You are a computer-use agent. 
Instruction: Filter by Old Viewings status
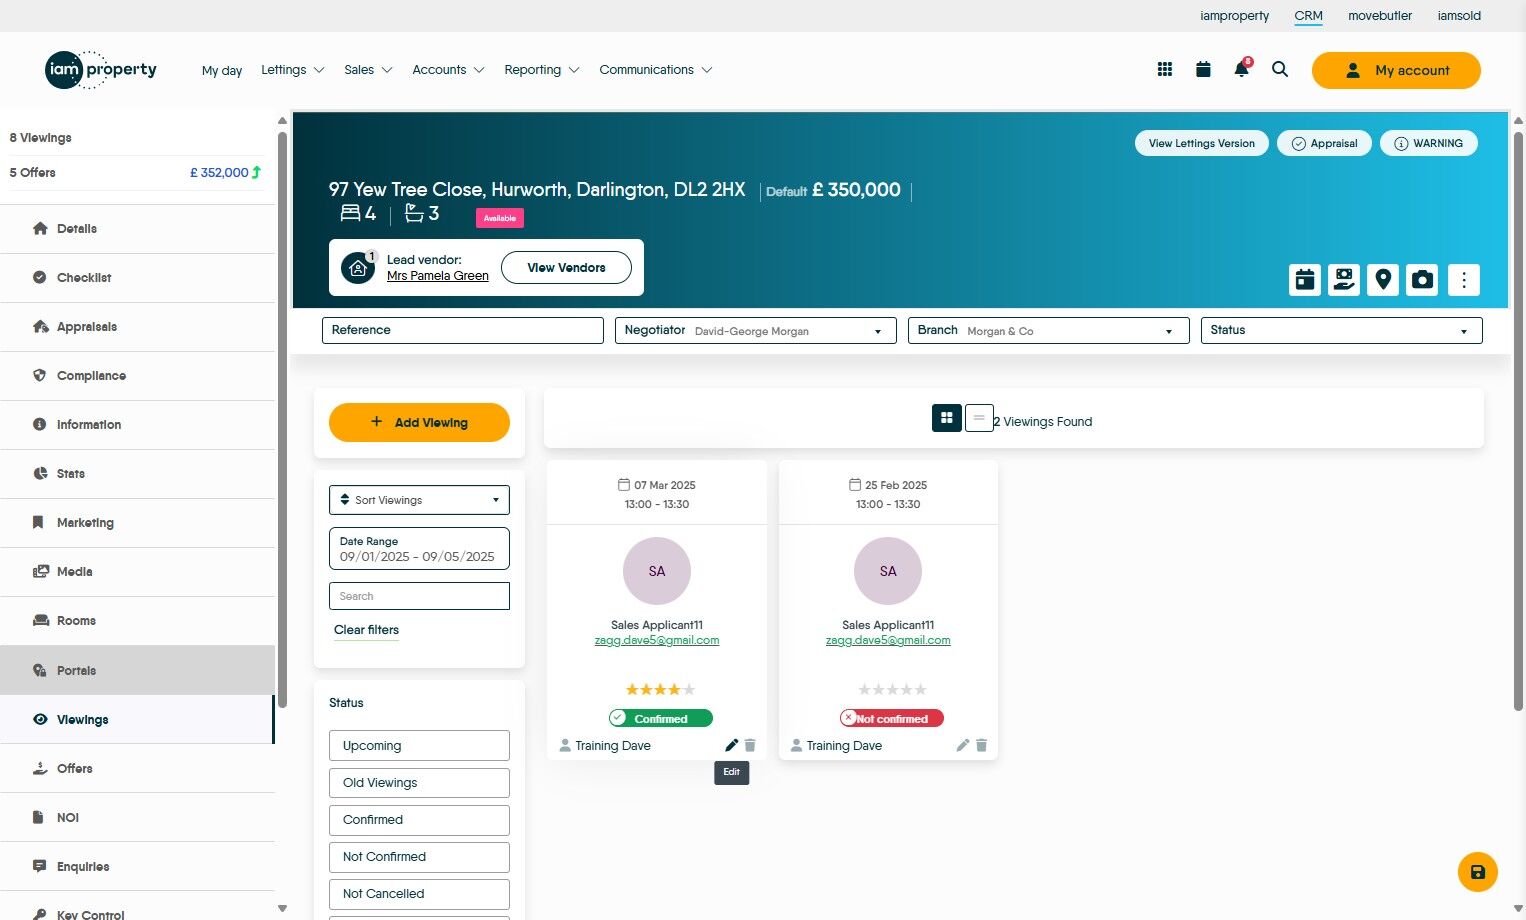[x=419, y=783]
